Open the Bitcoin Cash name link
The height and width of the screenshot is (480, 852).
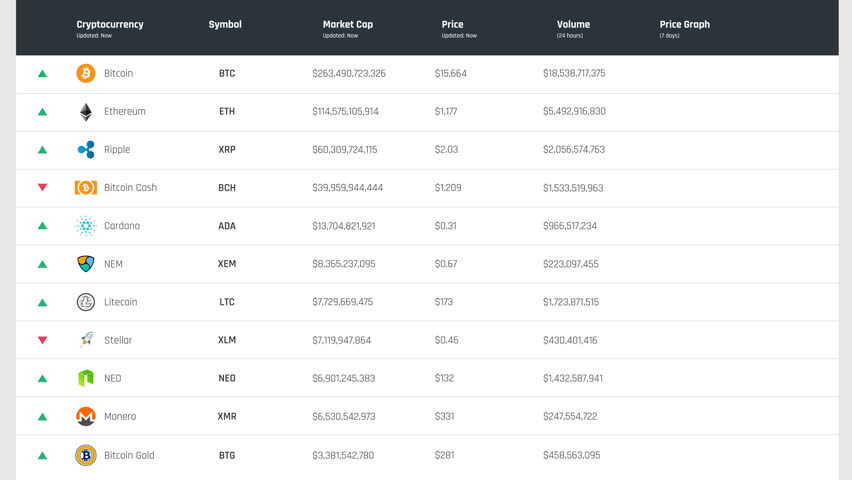coord(130,188)
